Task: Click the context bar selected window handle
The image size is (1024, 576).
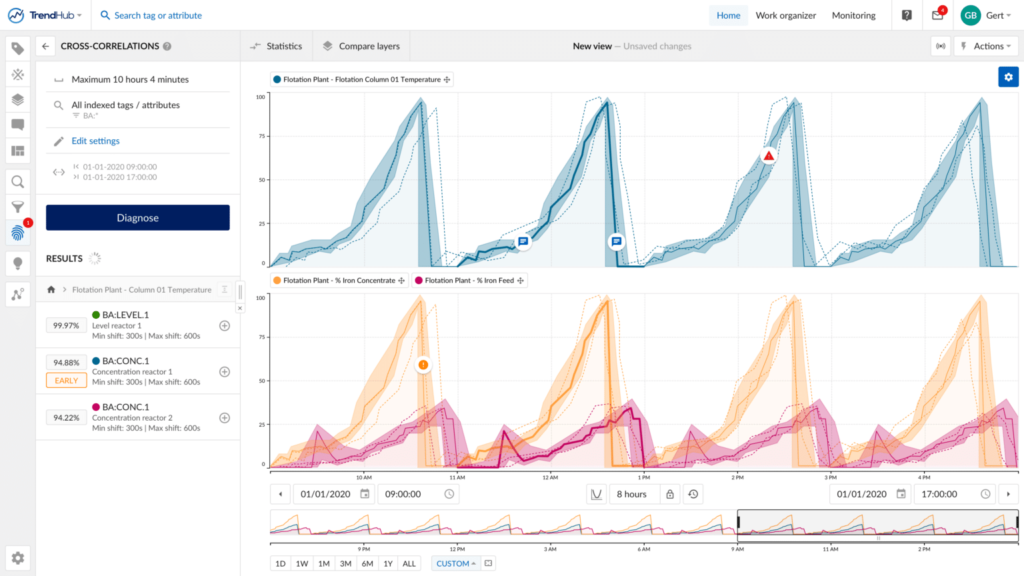Action: pyautogui.click(x=878, y=538)
